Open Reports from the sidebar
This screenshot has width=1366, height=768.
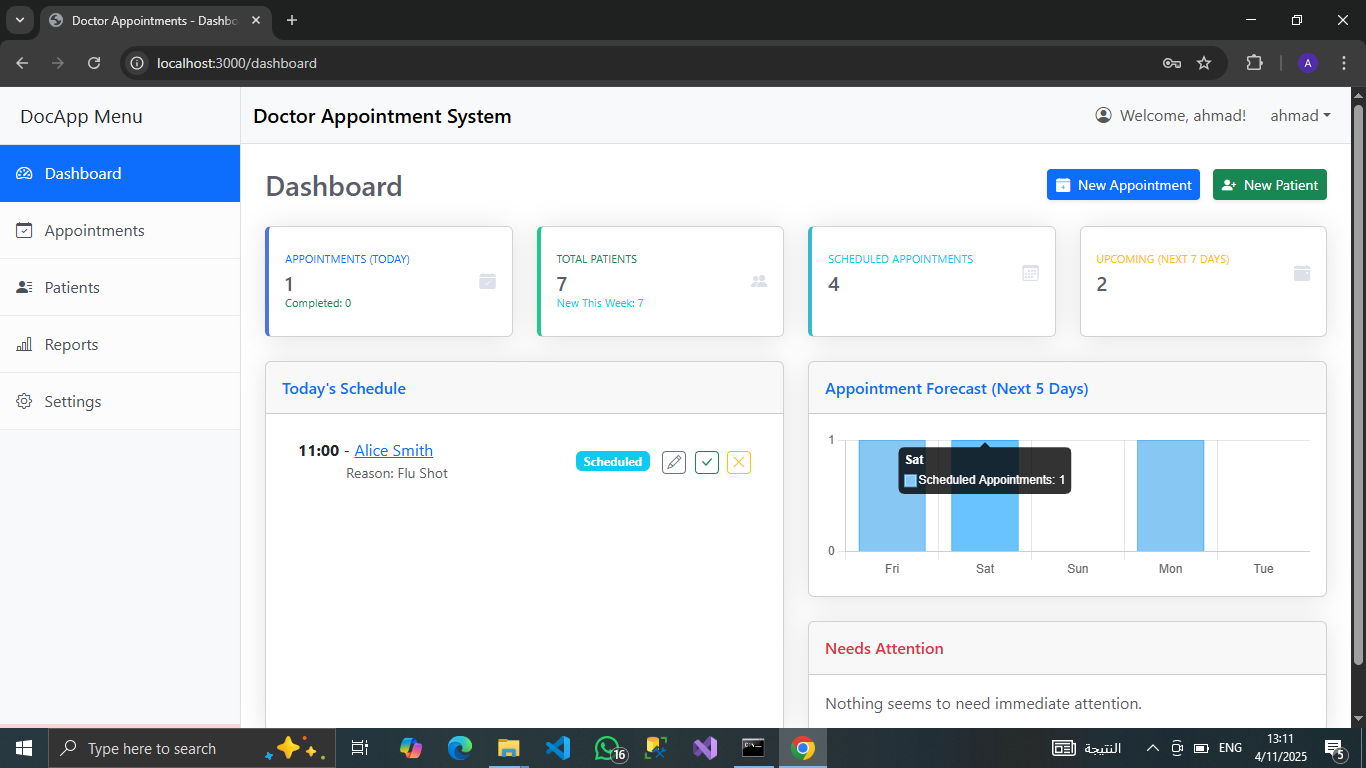tap(120, 344)
